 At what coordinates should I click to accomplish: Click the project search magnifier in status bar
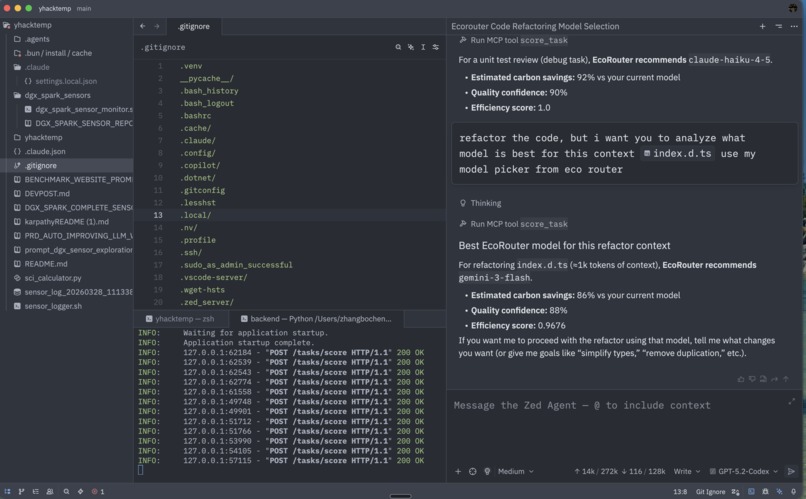point(66,491)
